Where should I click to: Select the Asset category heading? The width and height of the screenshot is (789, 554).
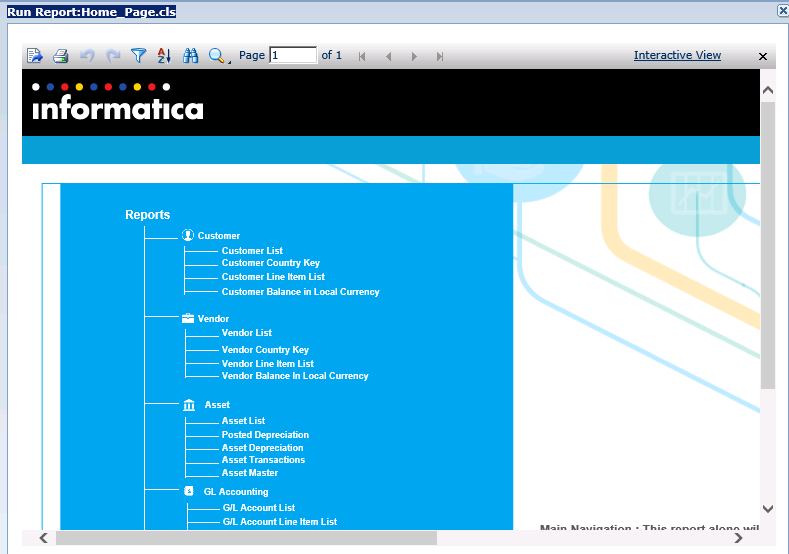[x=217, y=405]
